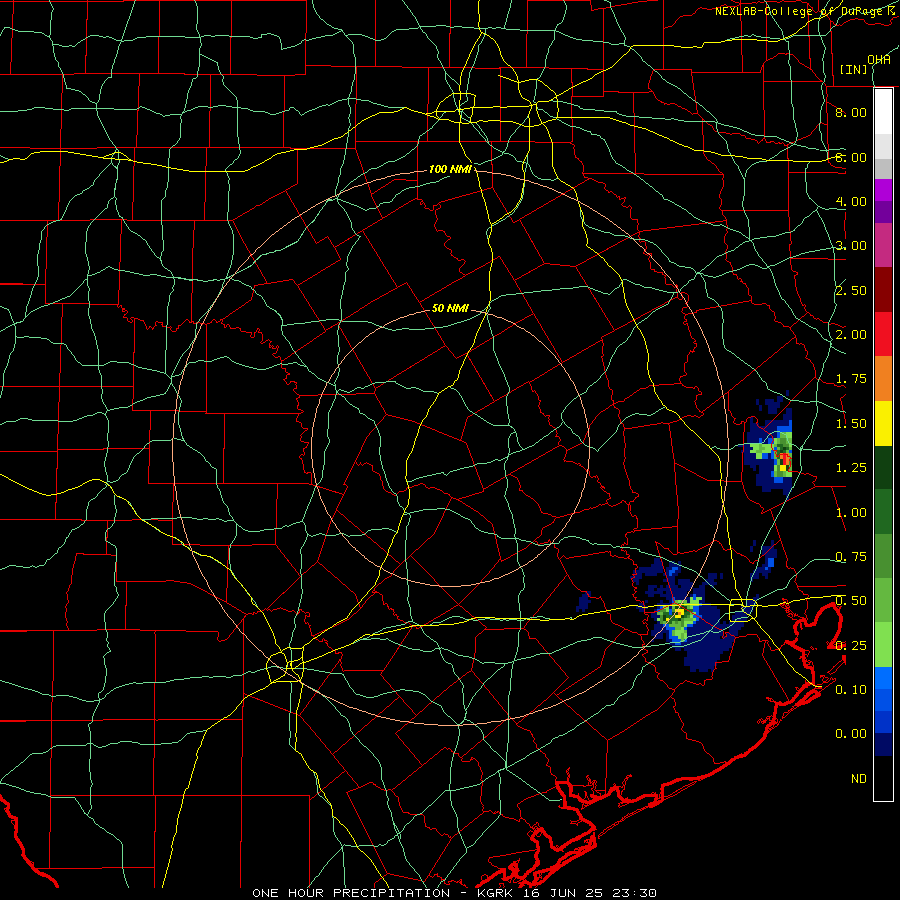Click the "50 NMI" range ring label
The image size is (900, 900).
451,308
